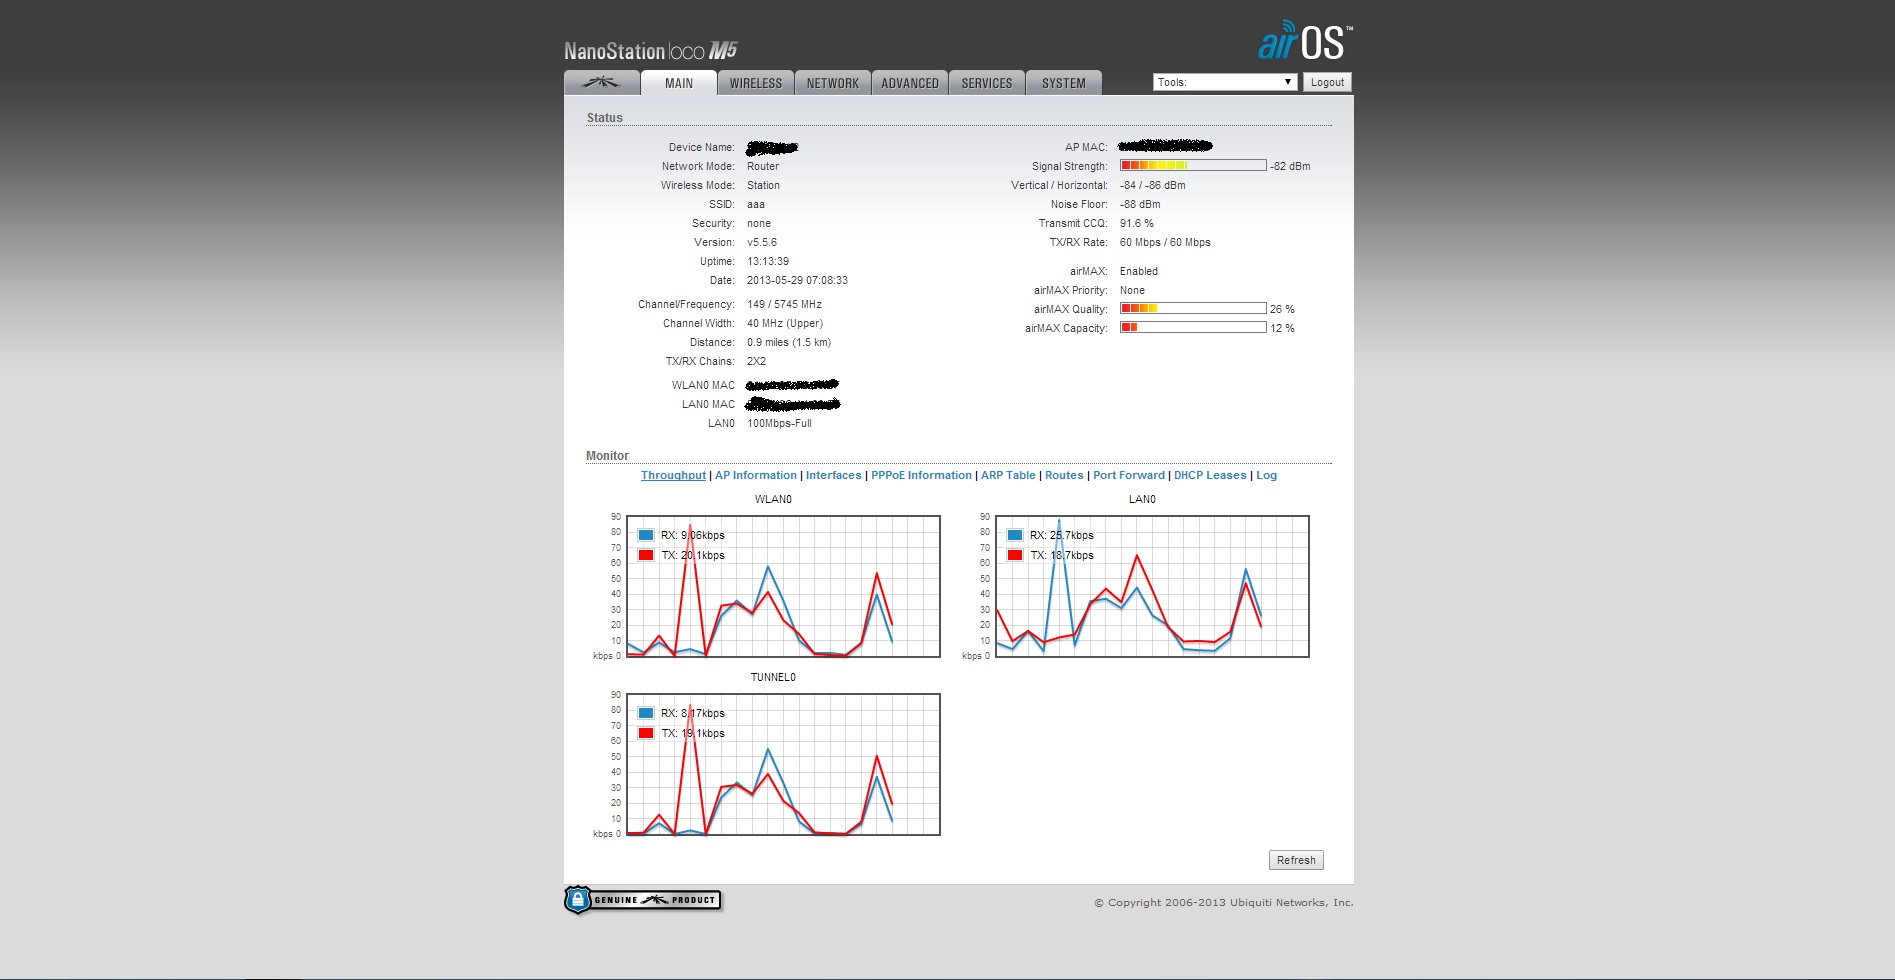Open the Ubiquiti logo tab
The image size is (1895, 980).
coord(601,83)
